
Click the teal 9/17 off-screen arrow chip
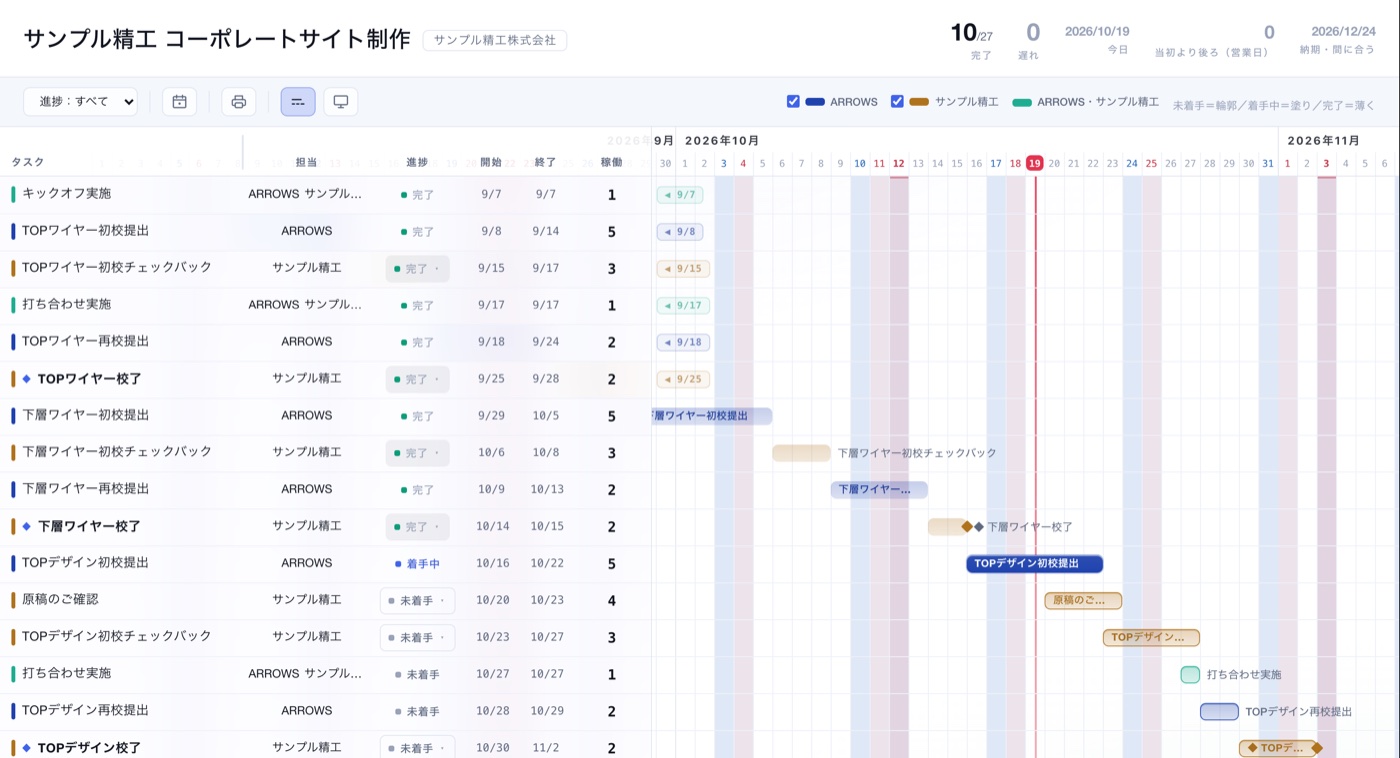[683, 306]
